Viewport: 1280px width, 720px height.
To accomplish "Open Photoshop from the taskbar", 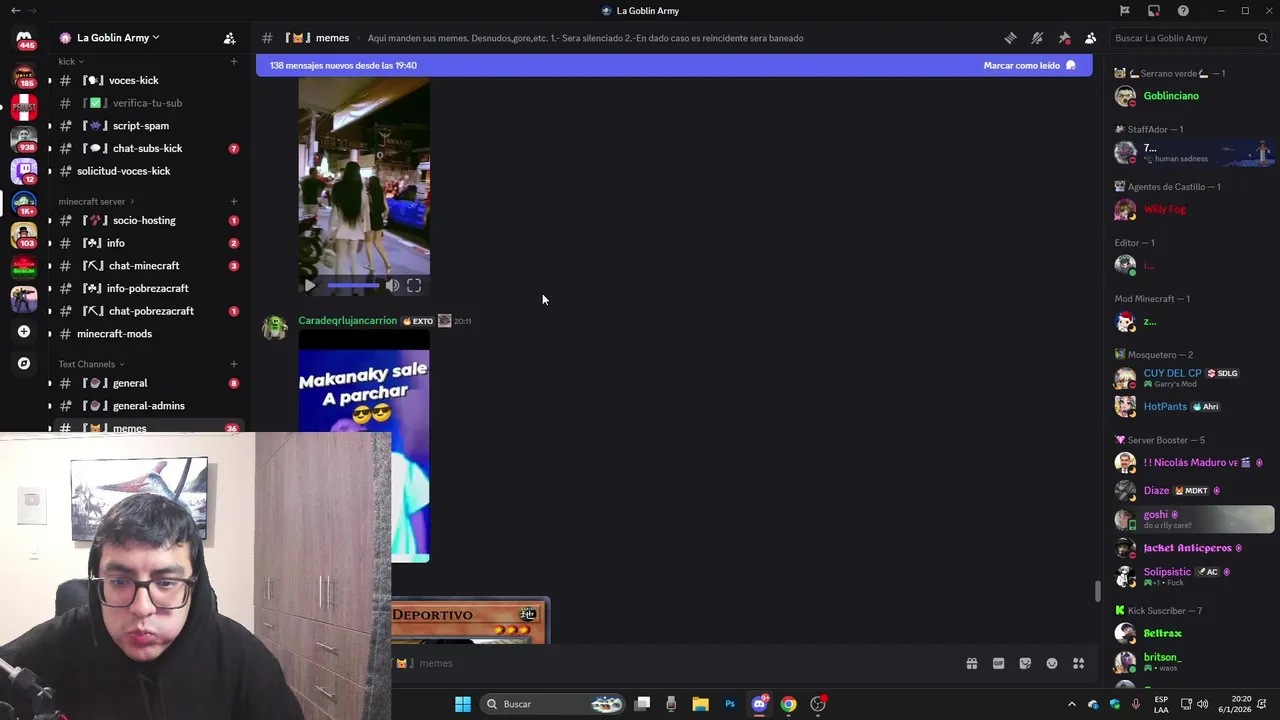I will (730, 704).
